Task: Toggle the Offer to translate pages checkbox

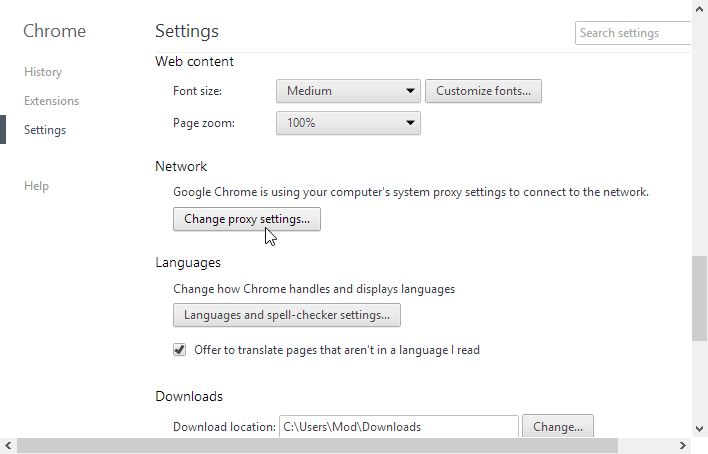Action: coord(180,350)
